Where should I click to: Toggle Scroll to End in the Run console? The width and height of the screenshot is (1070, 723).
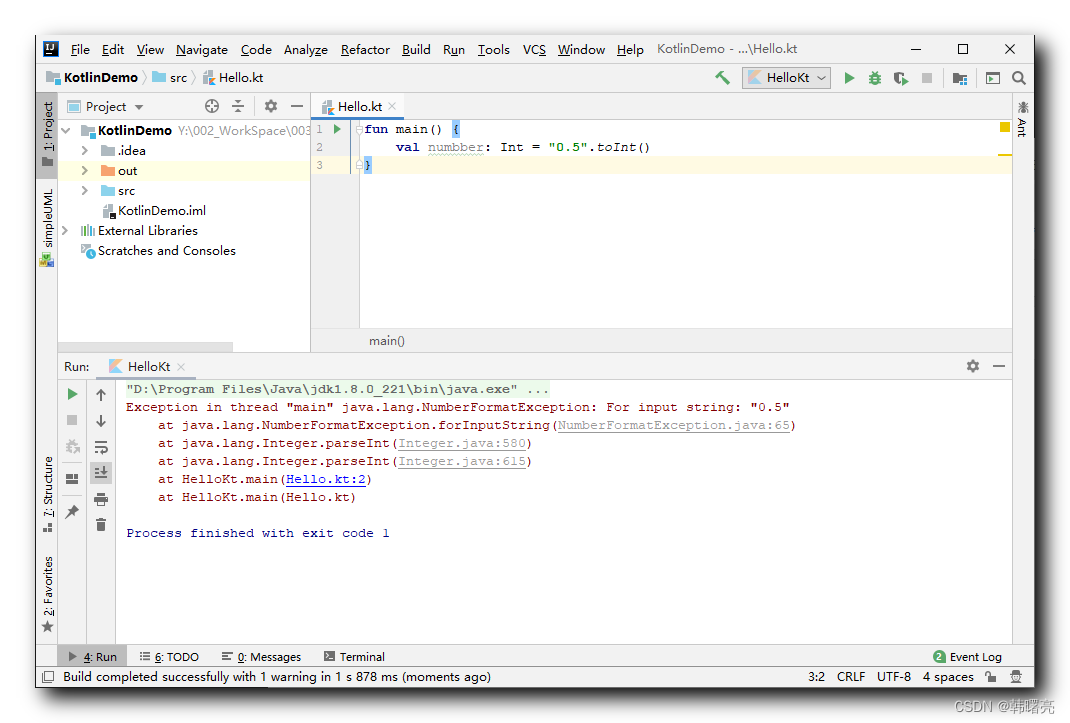click(x=101, y=472)
